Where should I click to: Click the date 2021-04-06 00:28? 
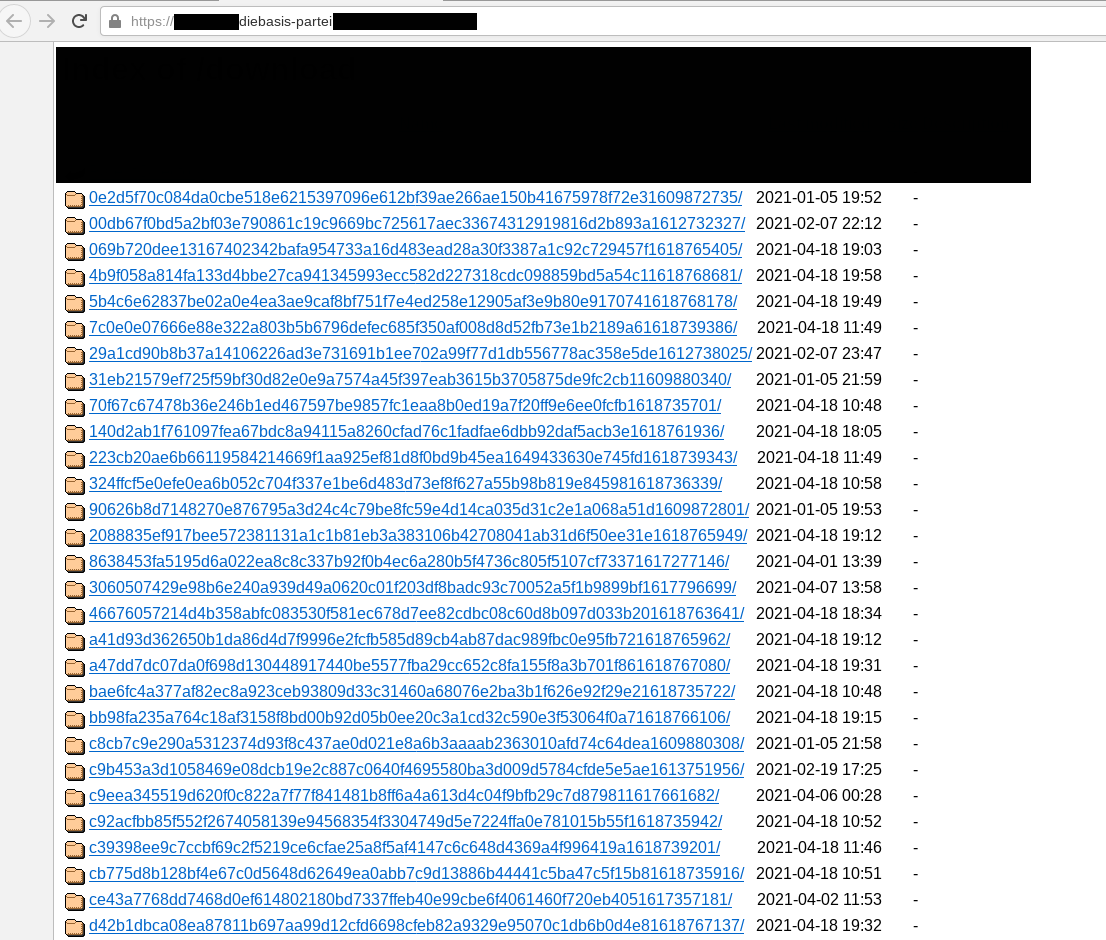coord(819,796)
